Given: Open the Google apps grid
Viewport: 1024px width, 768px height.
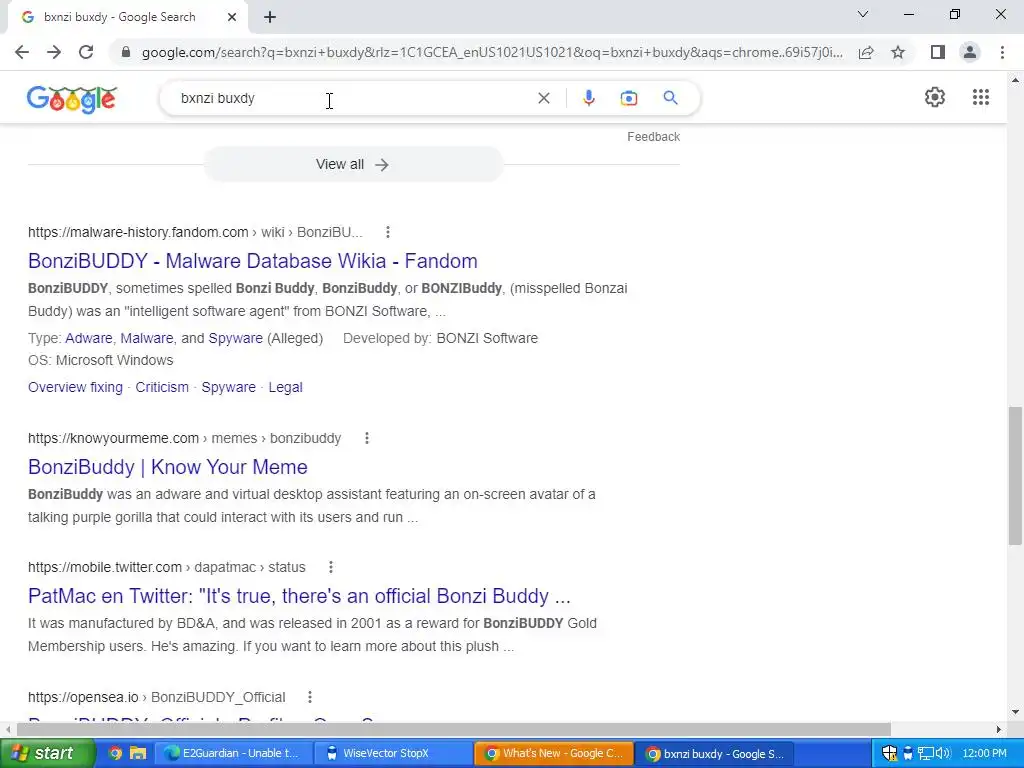Looking at the screenshot, I should [x=980, y=97].
